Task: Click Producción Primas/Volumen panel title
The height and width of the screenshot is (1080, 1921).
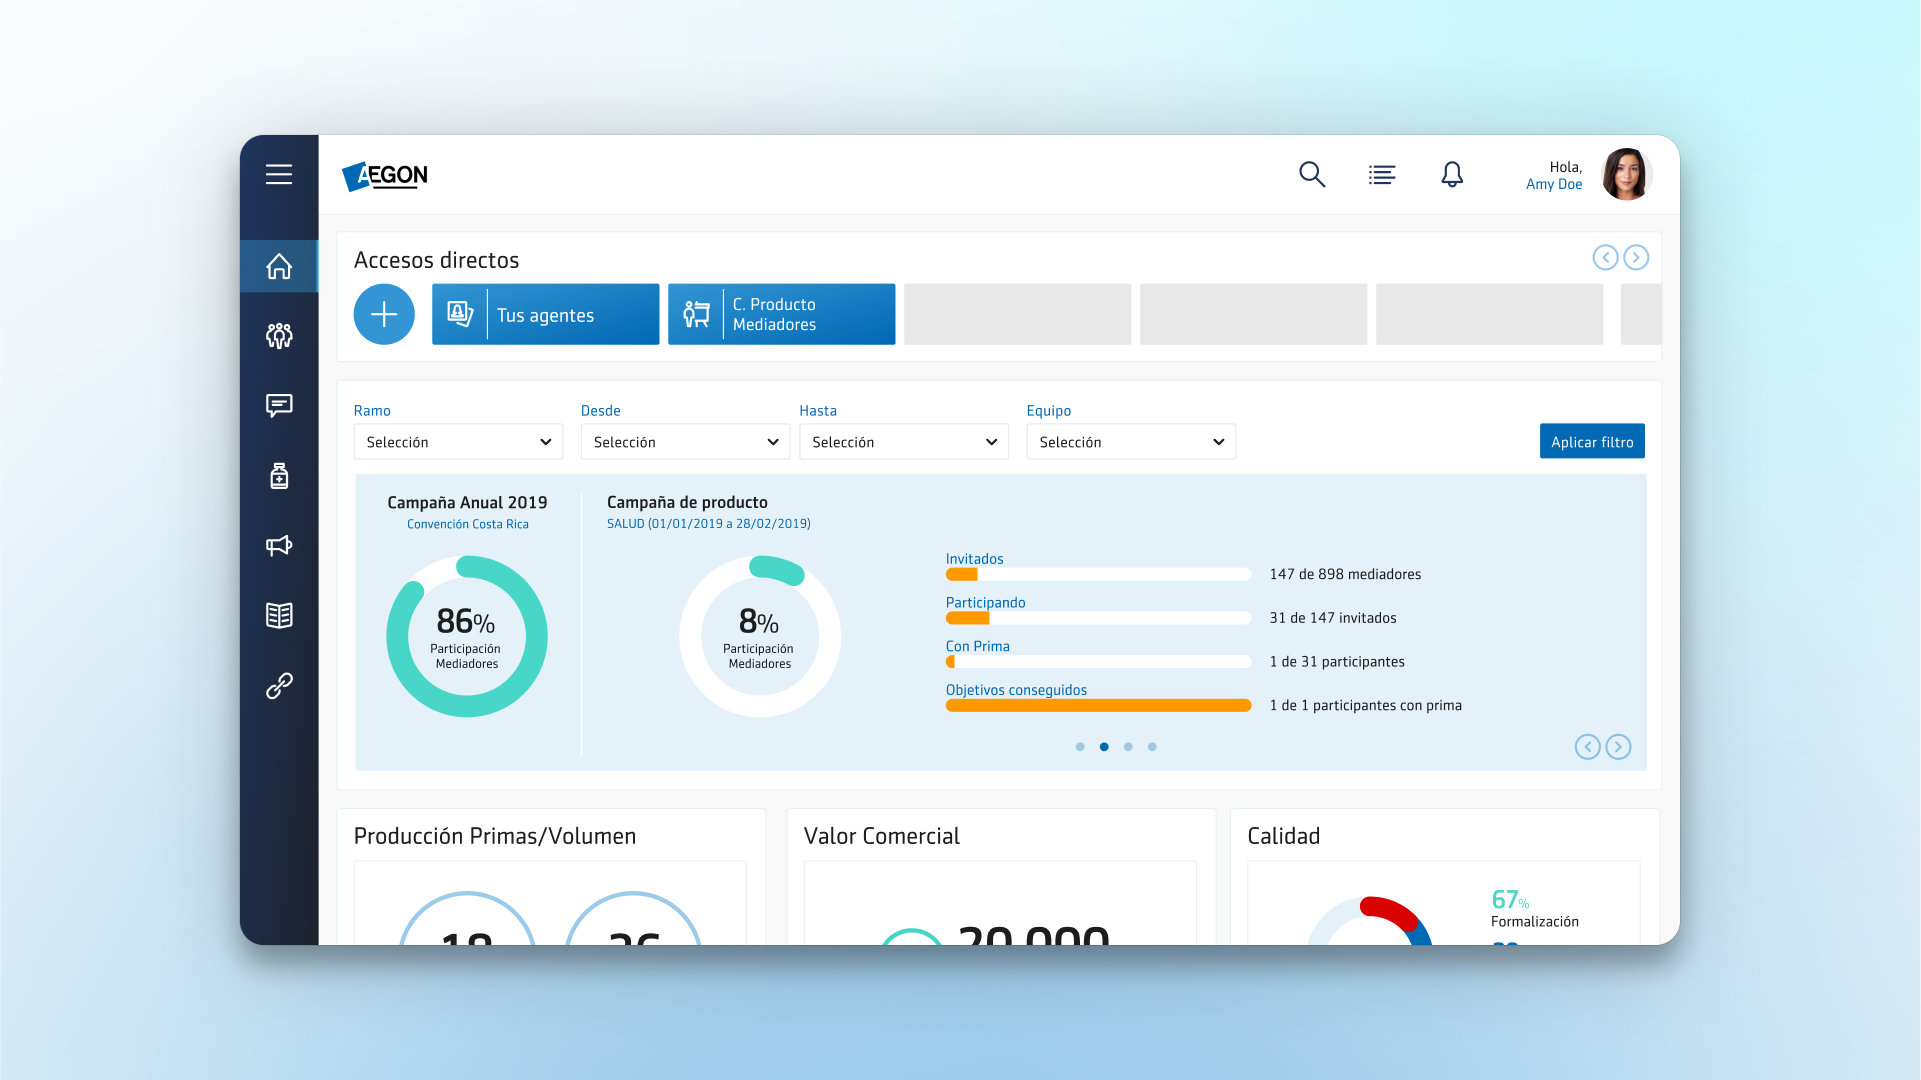Action: (x=495, y=836)
